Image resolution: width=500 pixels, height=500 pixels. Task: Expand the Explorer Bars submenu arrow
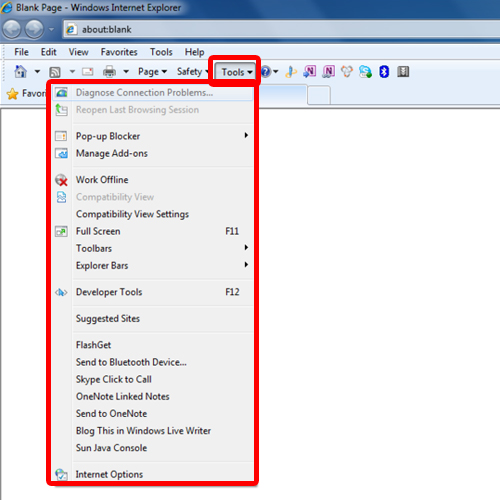click(x=246, y=265)
